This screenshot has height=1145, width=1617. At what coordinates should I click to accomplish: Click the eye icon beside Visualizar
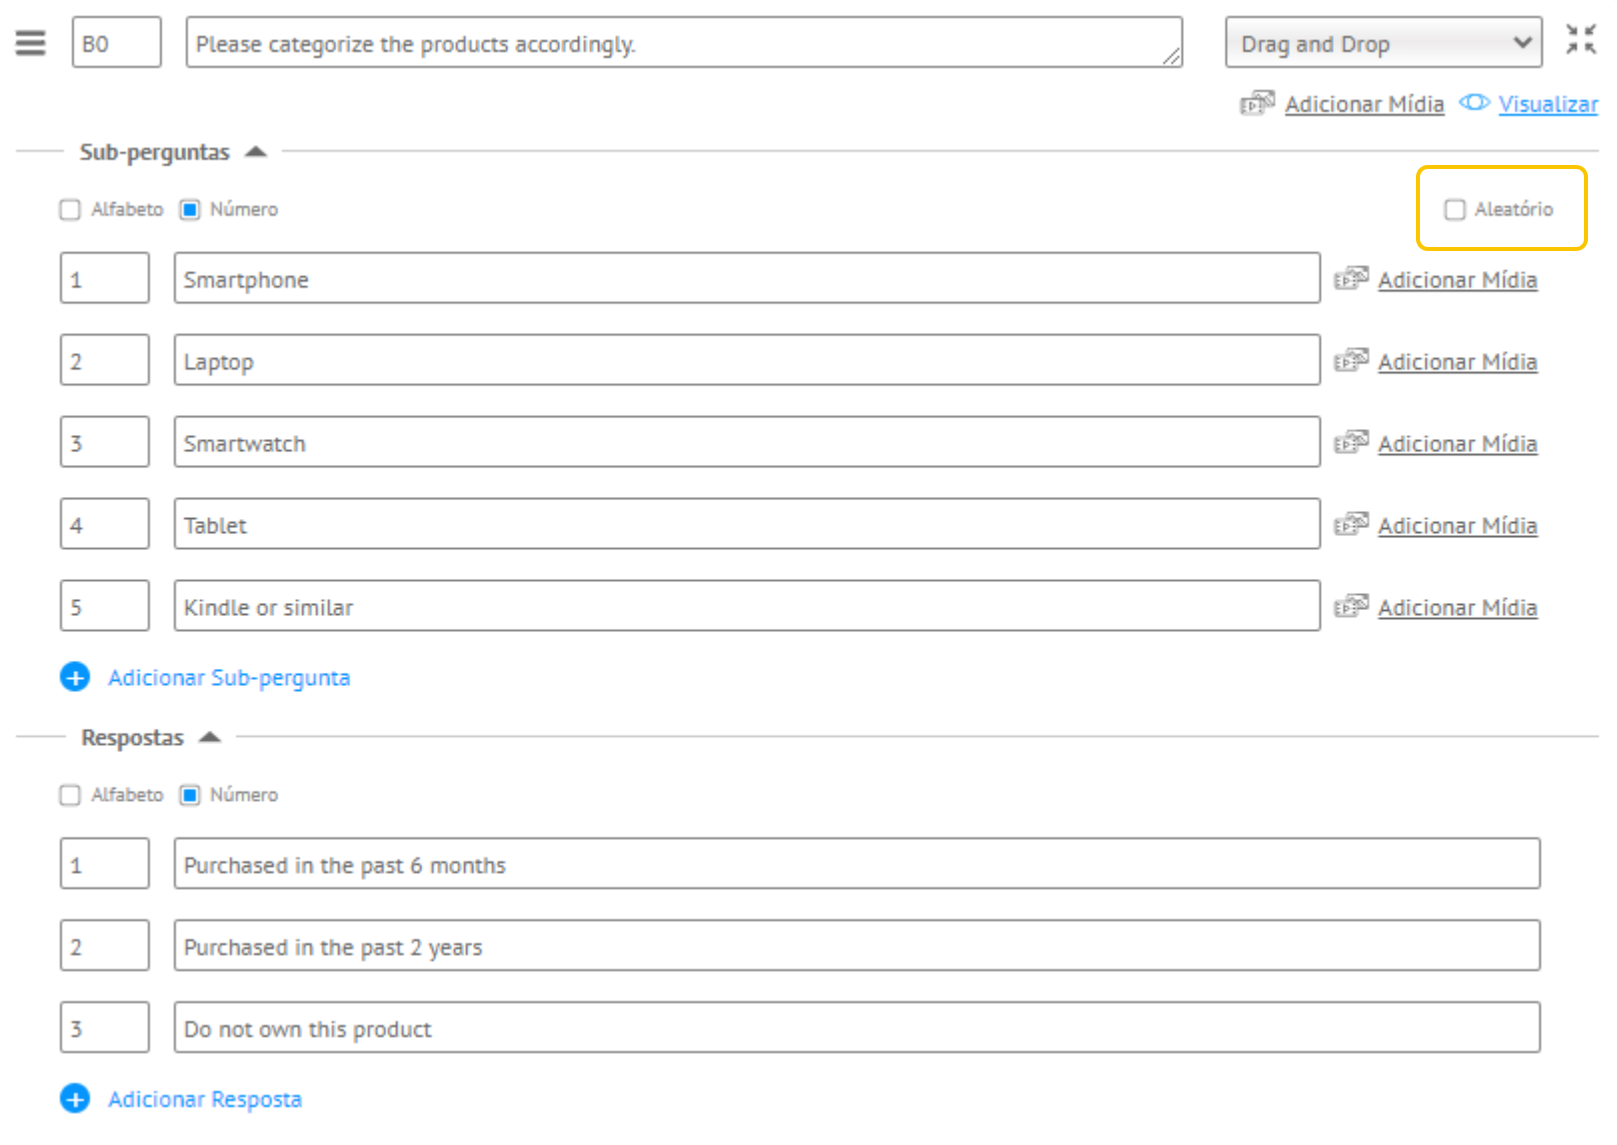1474,103
